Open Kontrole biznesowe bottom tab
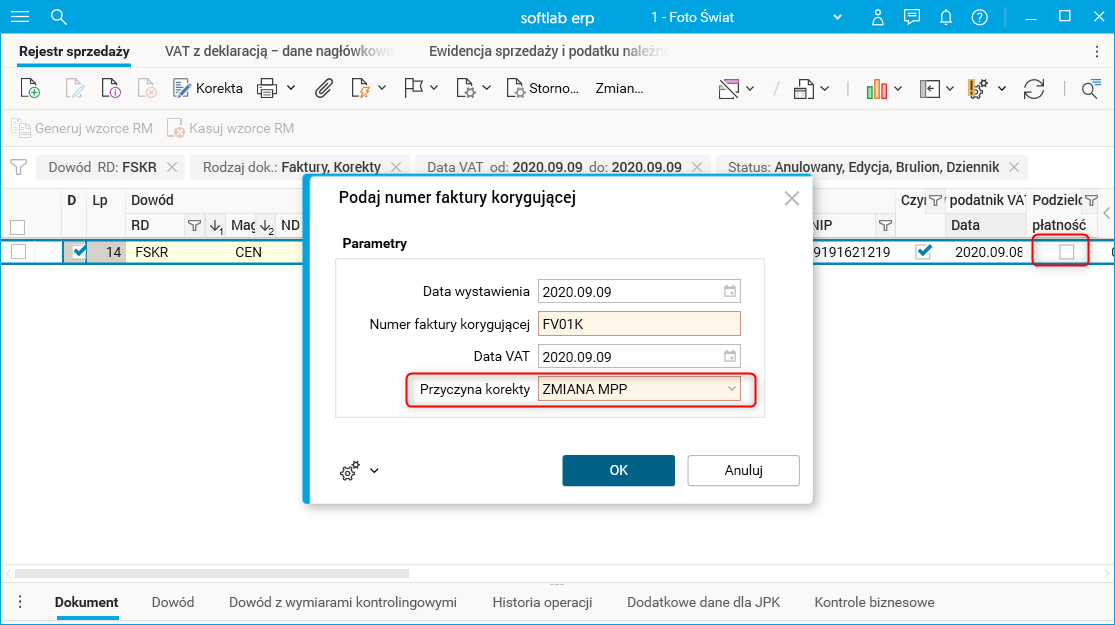Image resolution: width=1115 pixels, height=625 pixels. point(874,602)
